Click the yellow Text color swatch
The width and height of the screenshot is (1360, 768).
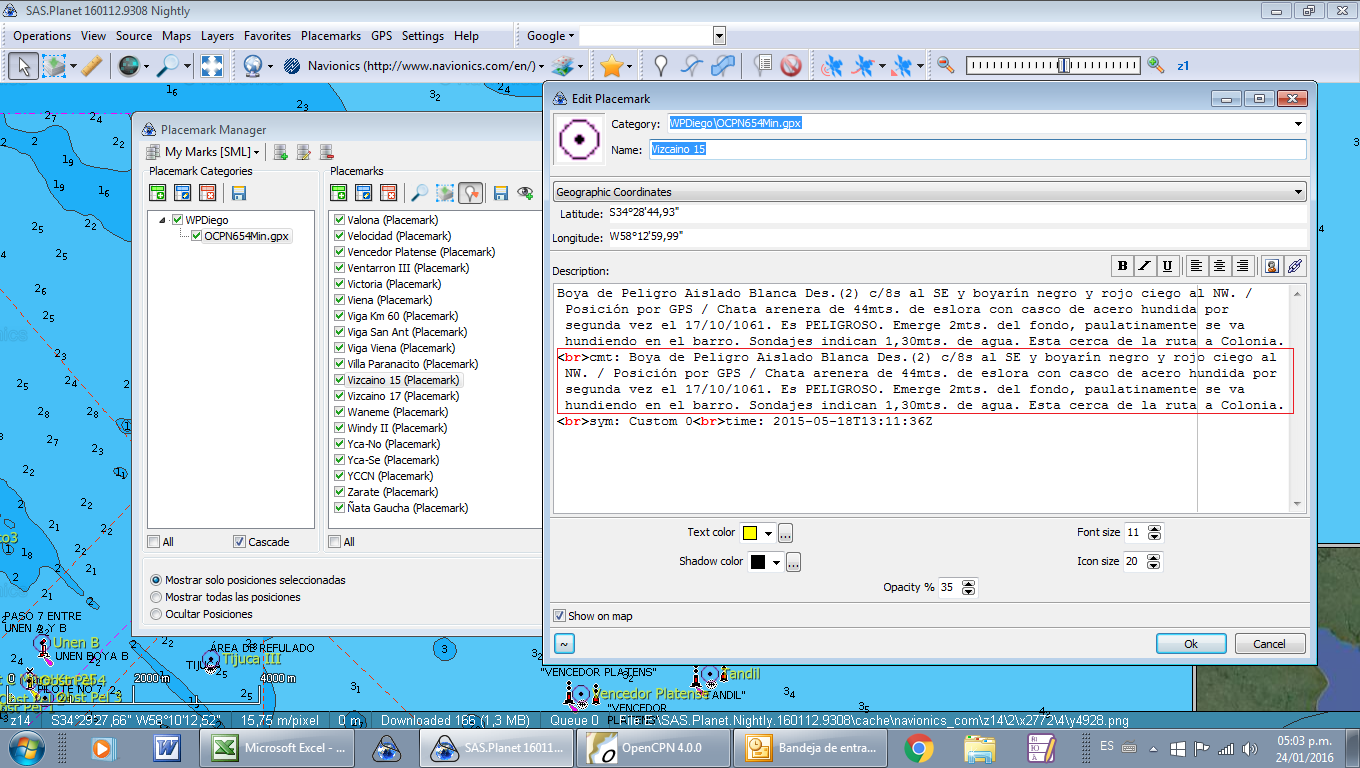pyautogui.click(x=749, y=533)
